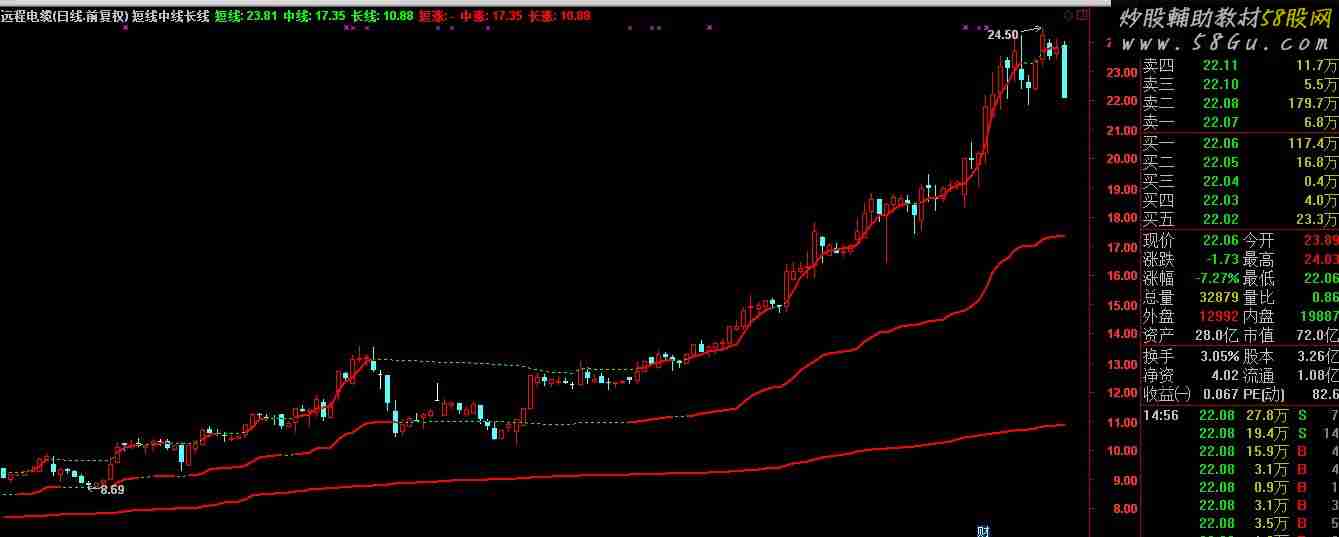Select the 卖三 22.10 ask row

pyautogui.click(x=1240, y=84)
